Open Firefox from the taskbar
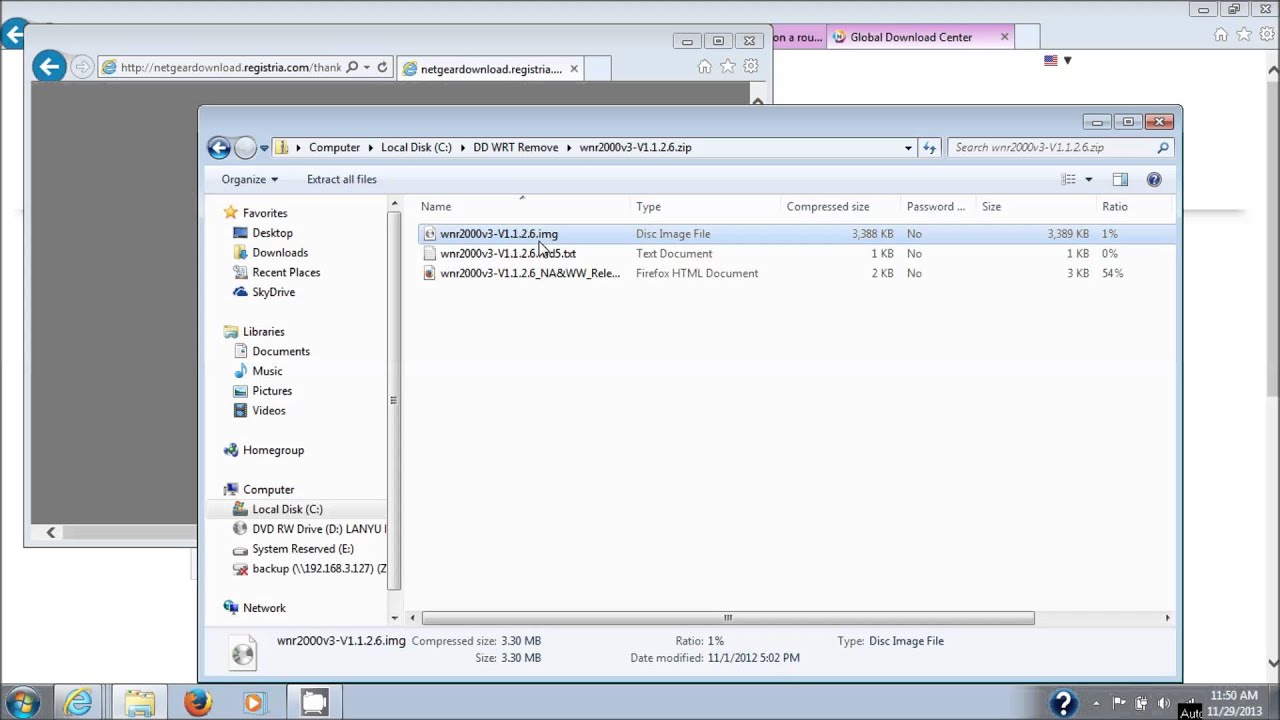1280x720 pixels. tap(197, 702)
